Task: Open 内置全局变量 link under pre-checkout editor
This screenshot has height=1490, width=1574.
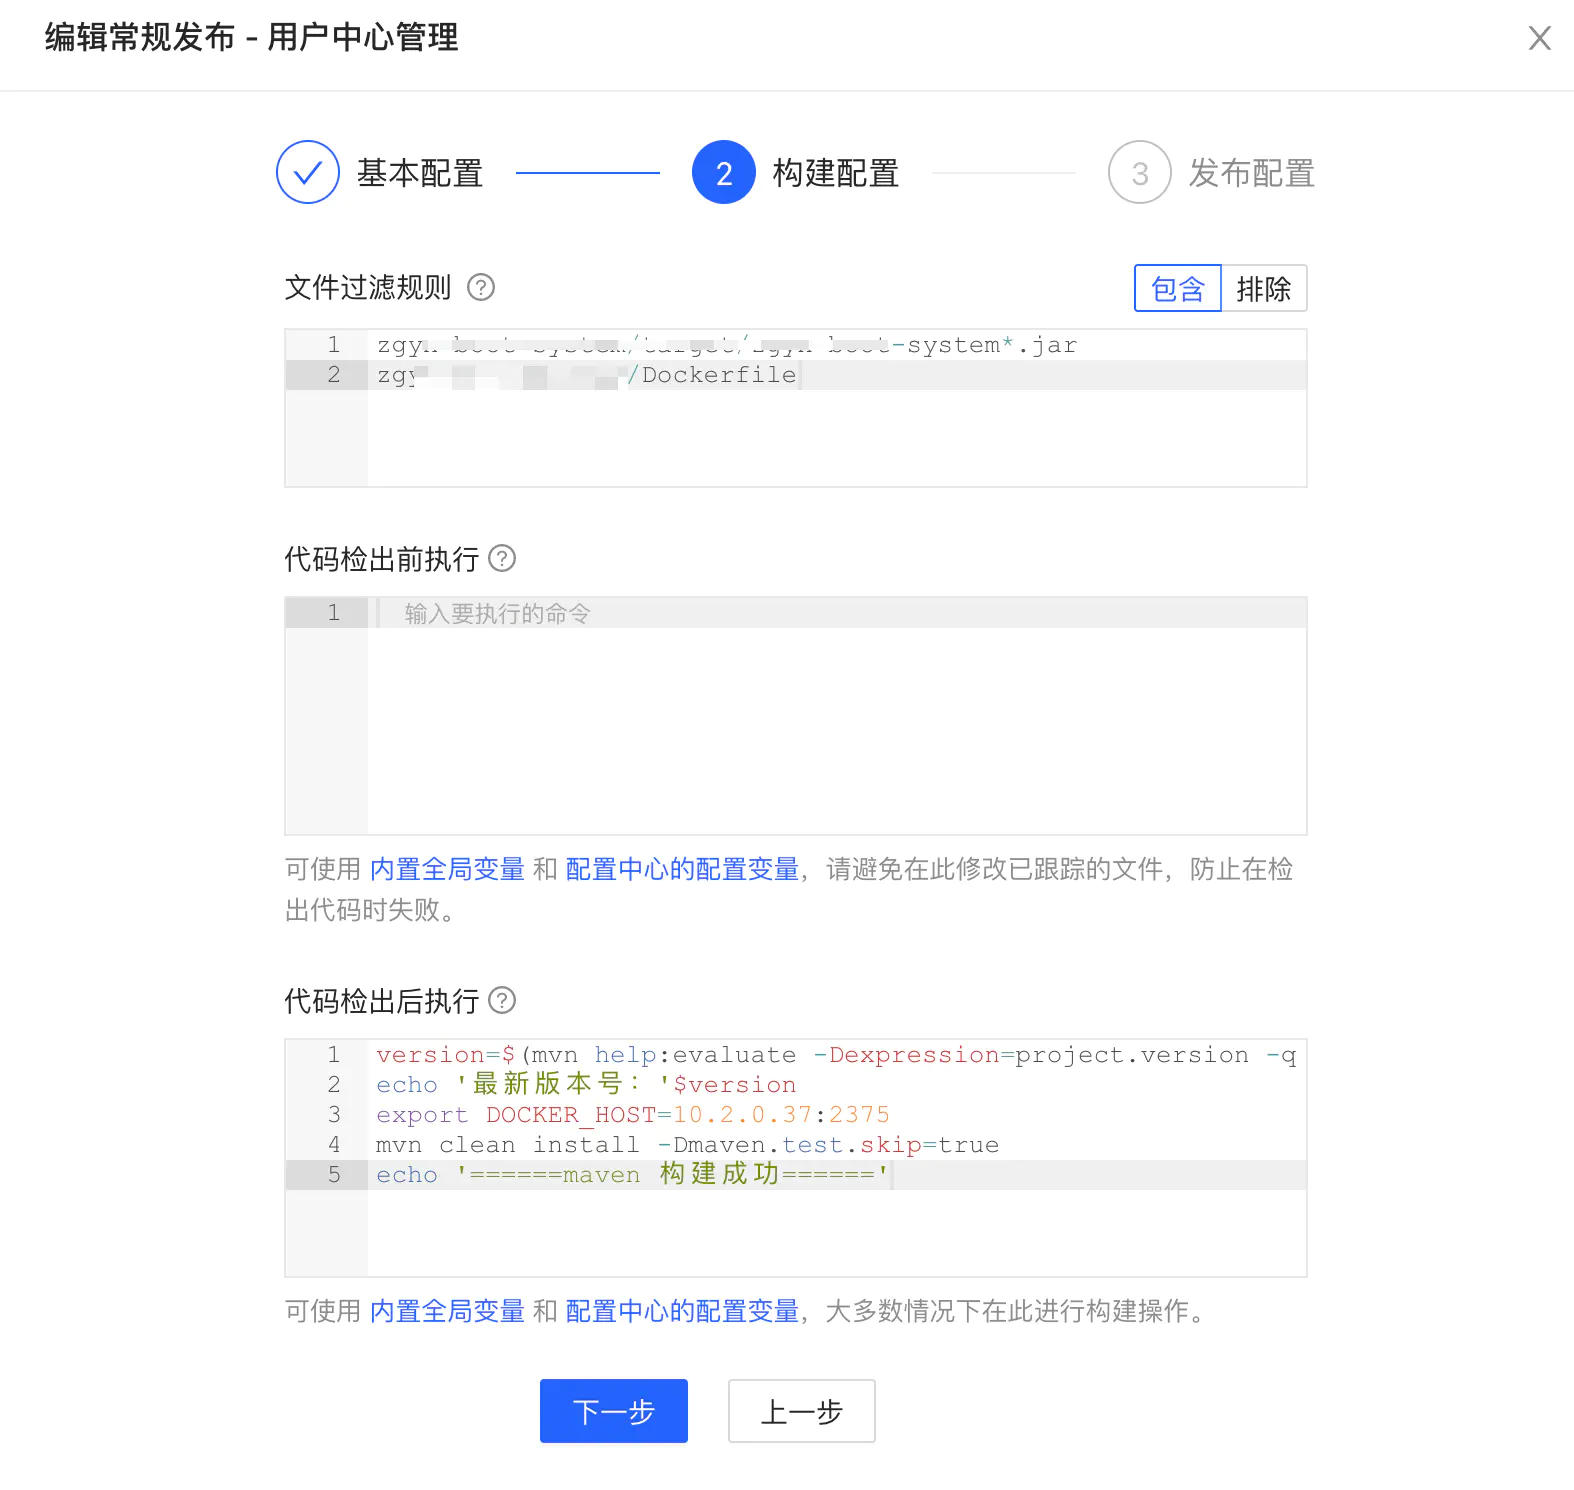Action: click(447, 869)
